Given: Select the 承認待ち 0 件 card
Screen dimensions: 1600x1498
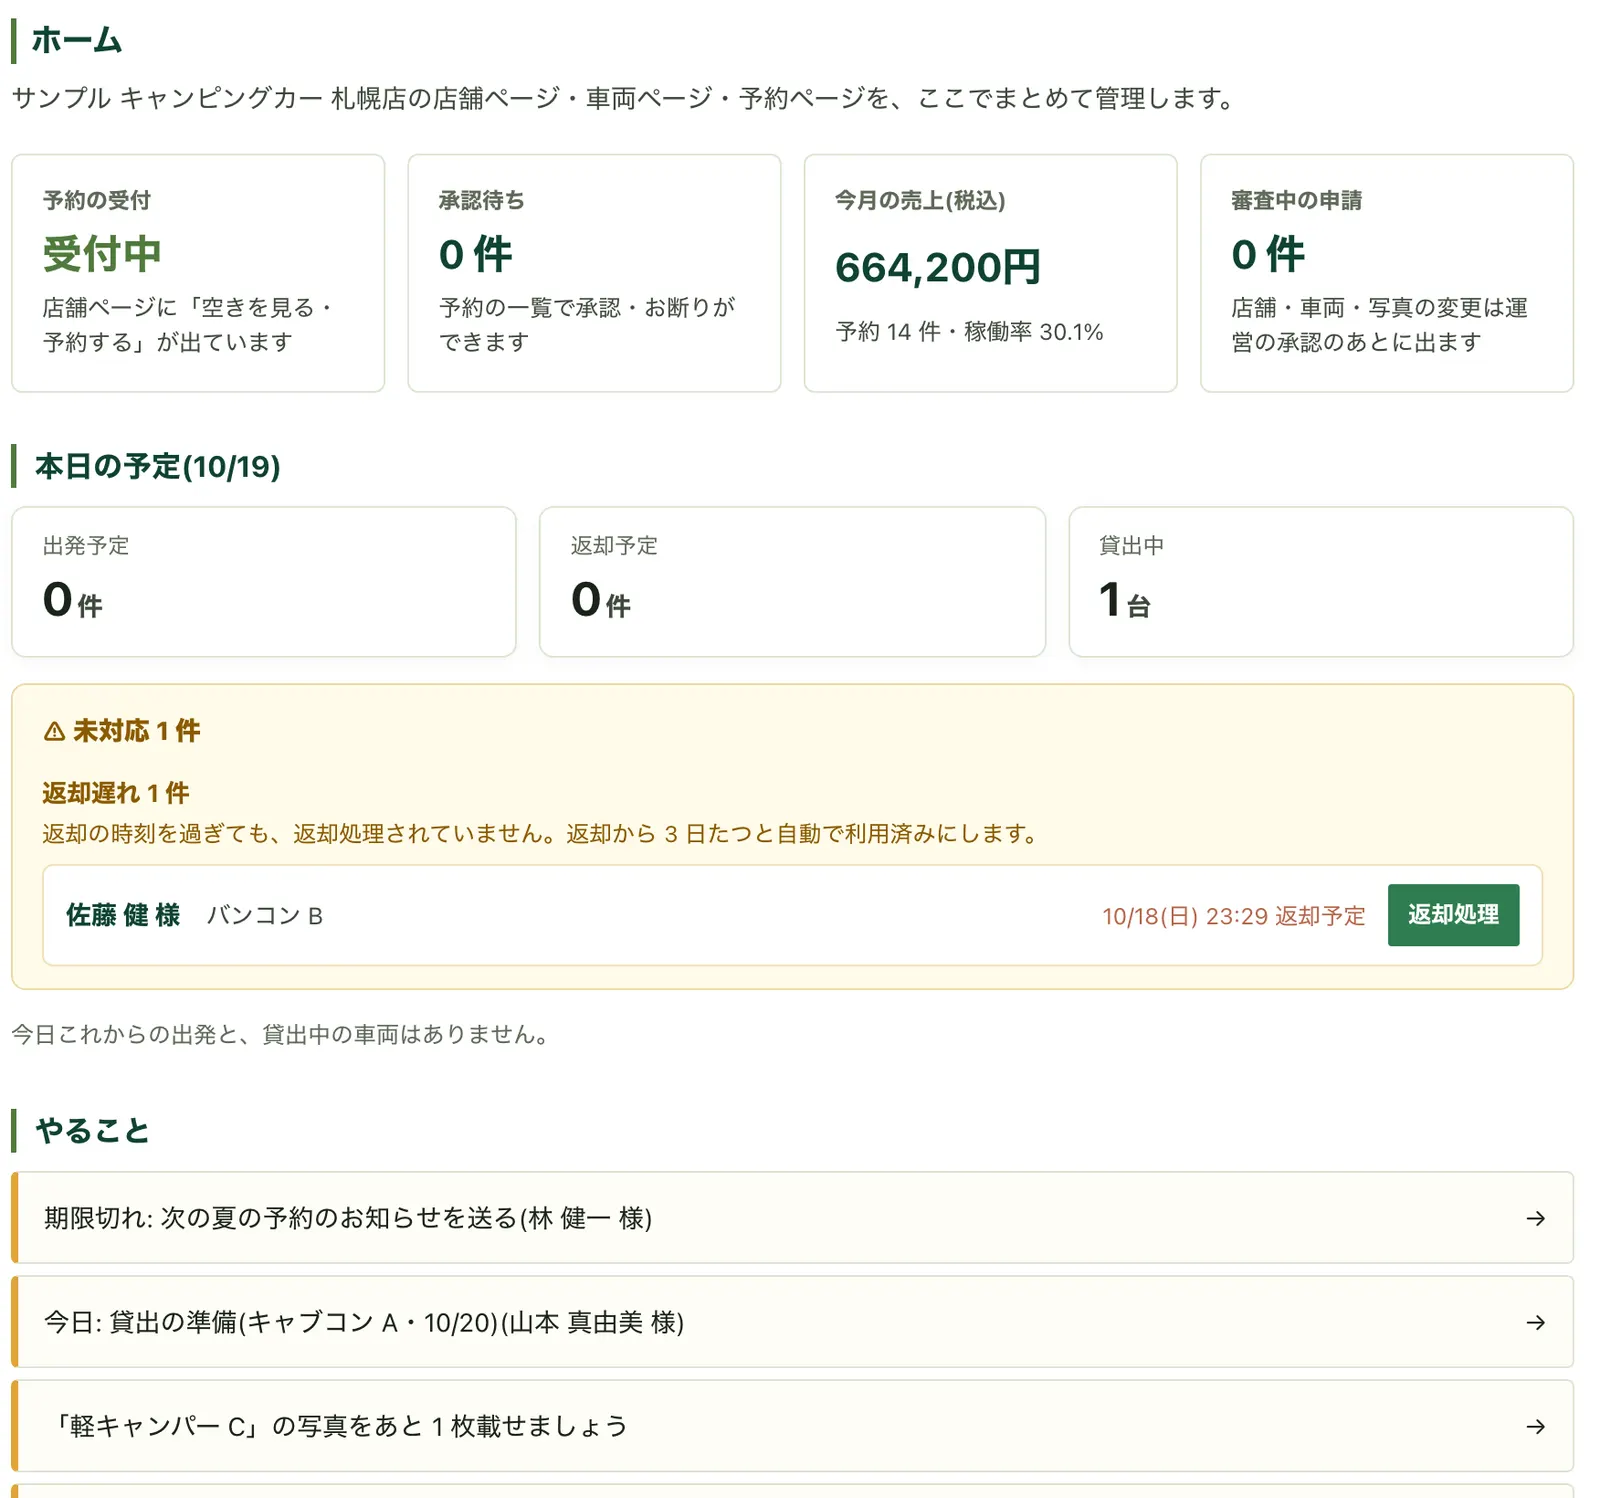Looking at the screenshot, I should click(594, 273).
